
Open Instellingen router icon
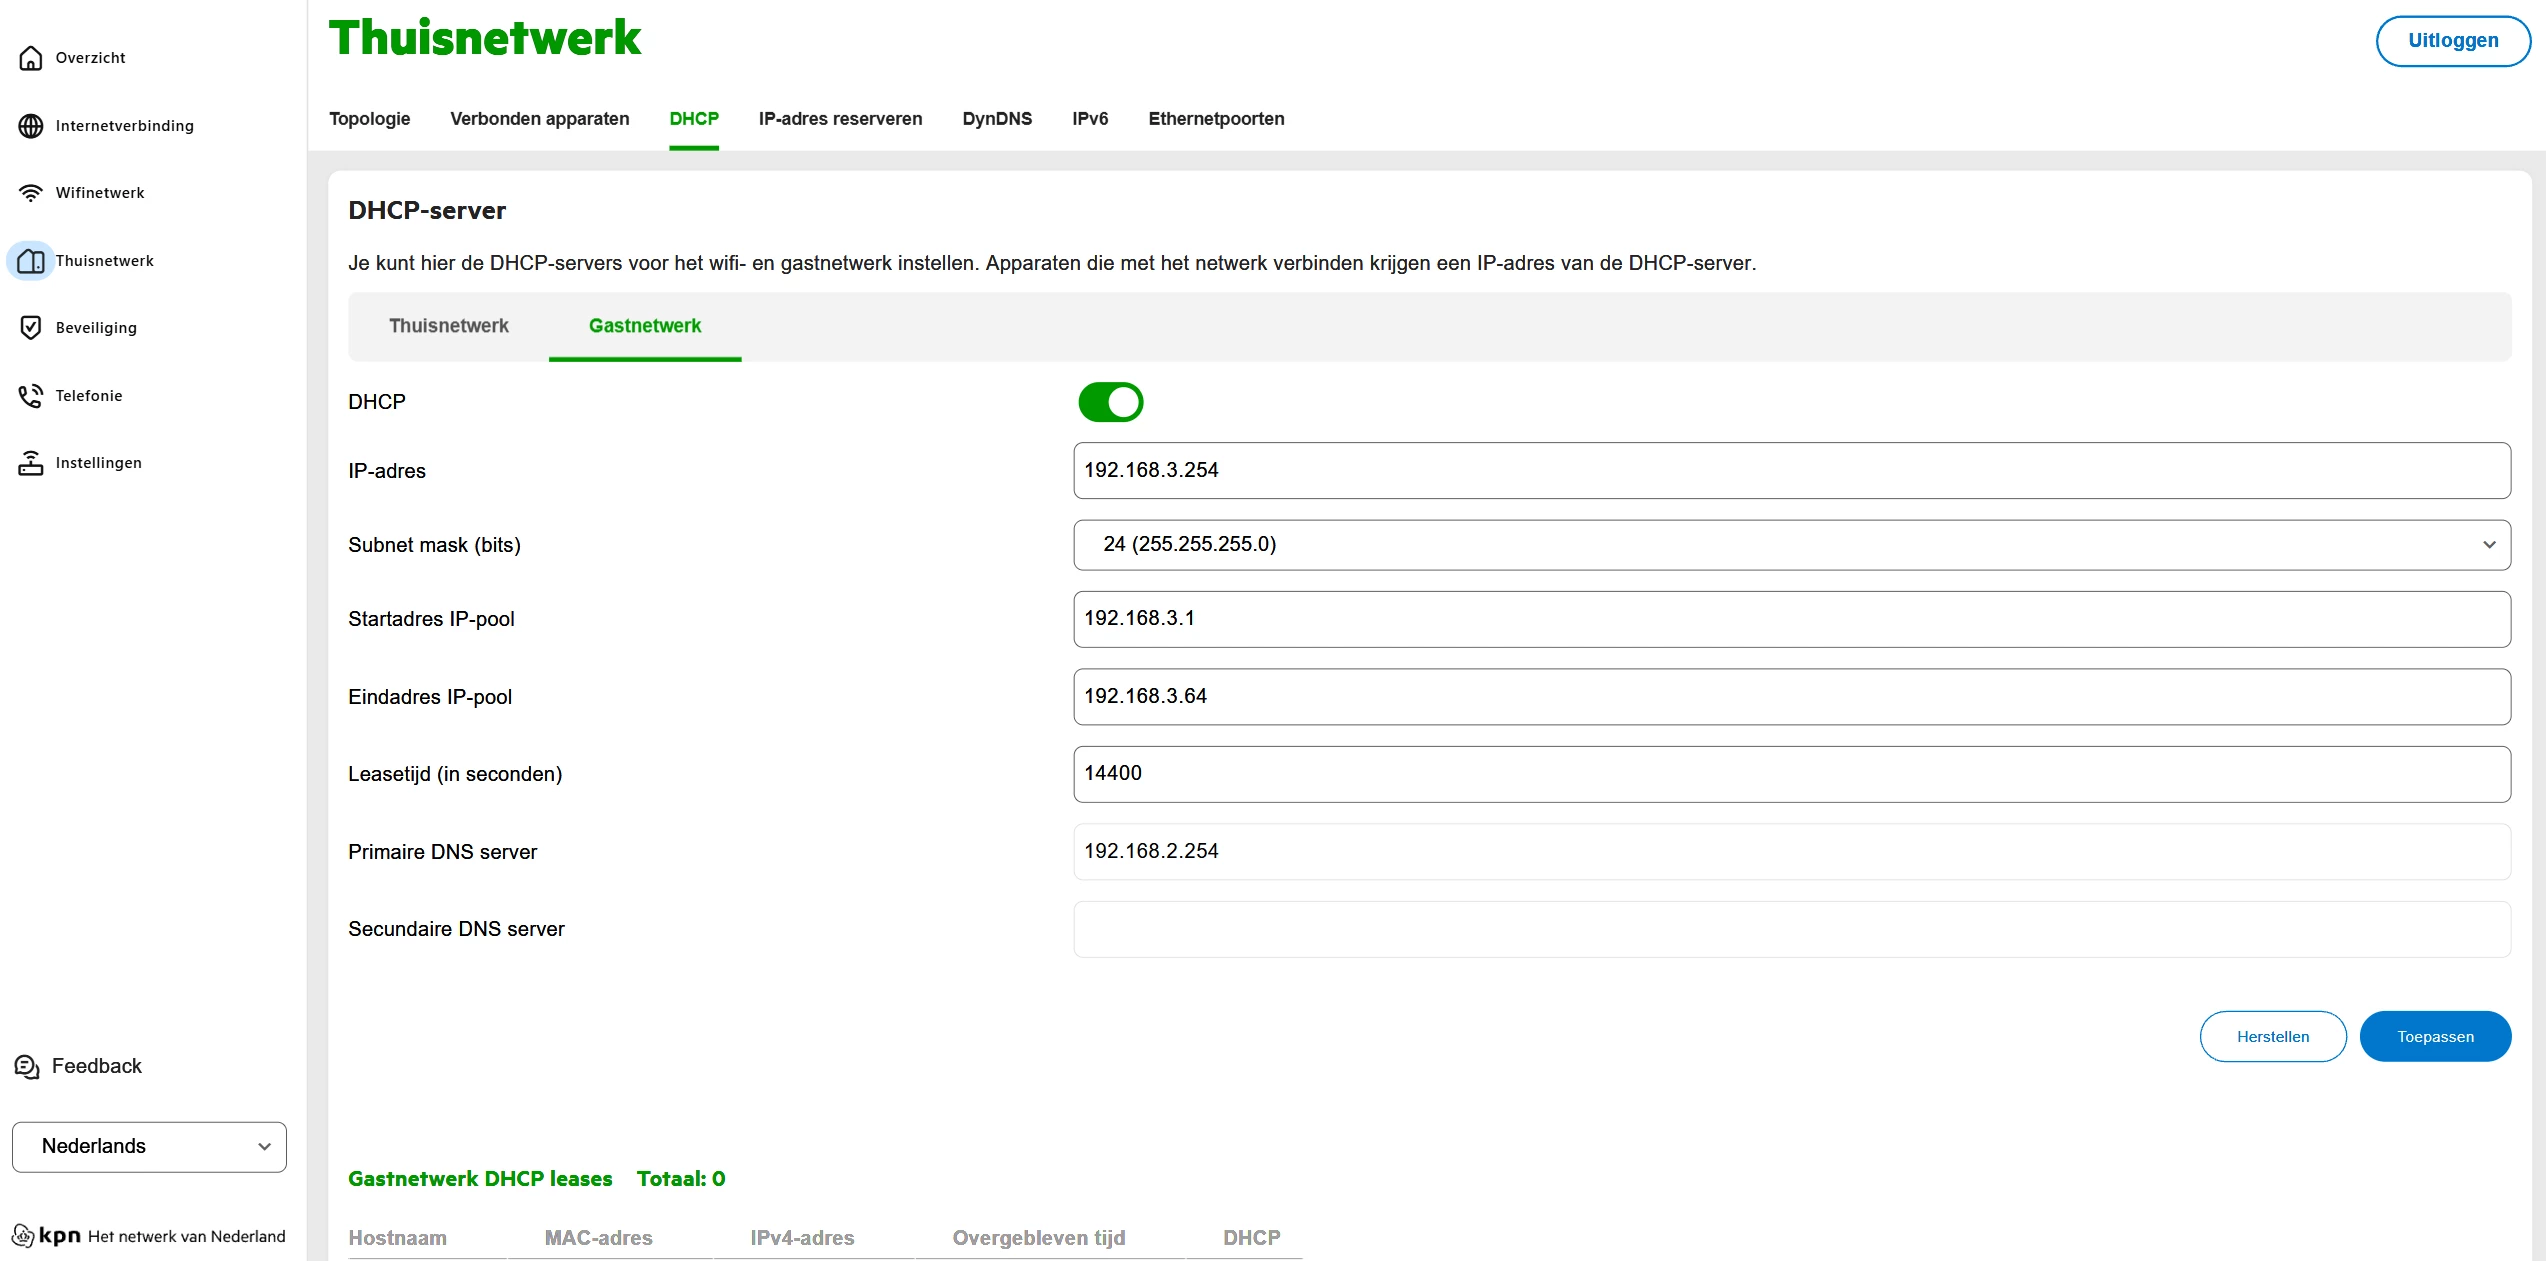[31, 463]
